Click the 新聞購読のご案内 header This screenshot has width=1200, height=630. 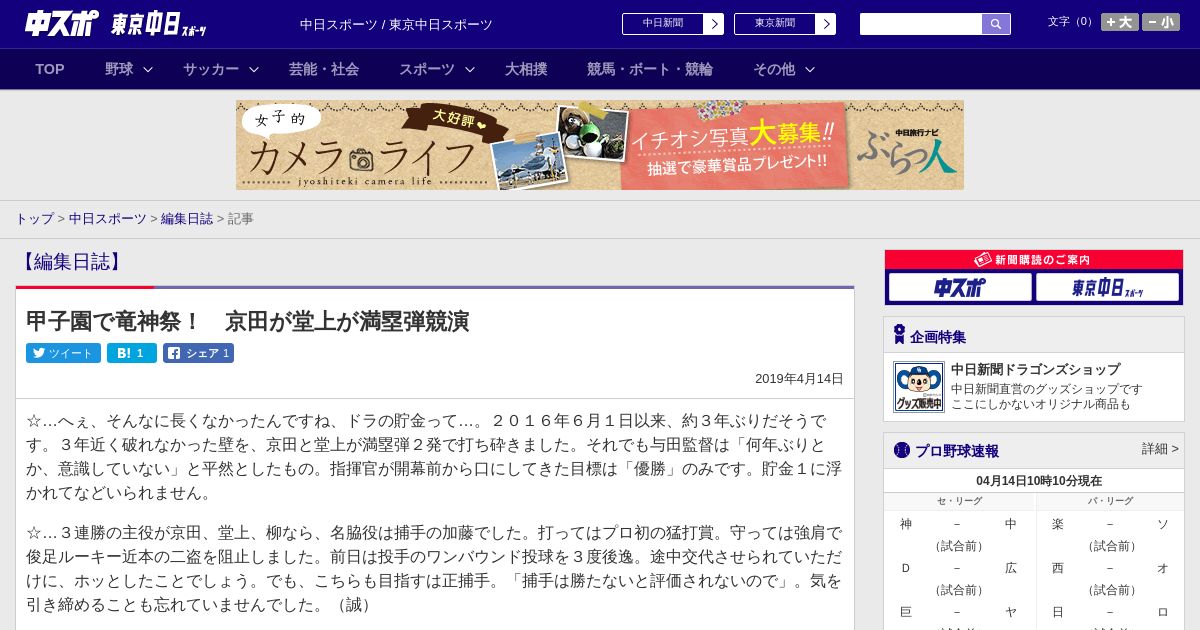[x=1034, y=259]
